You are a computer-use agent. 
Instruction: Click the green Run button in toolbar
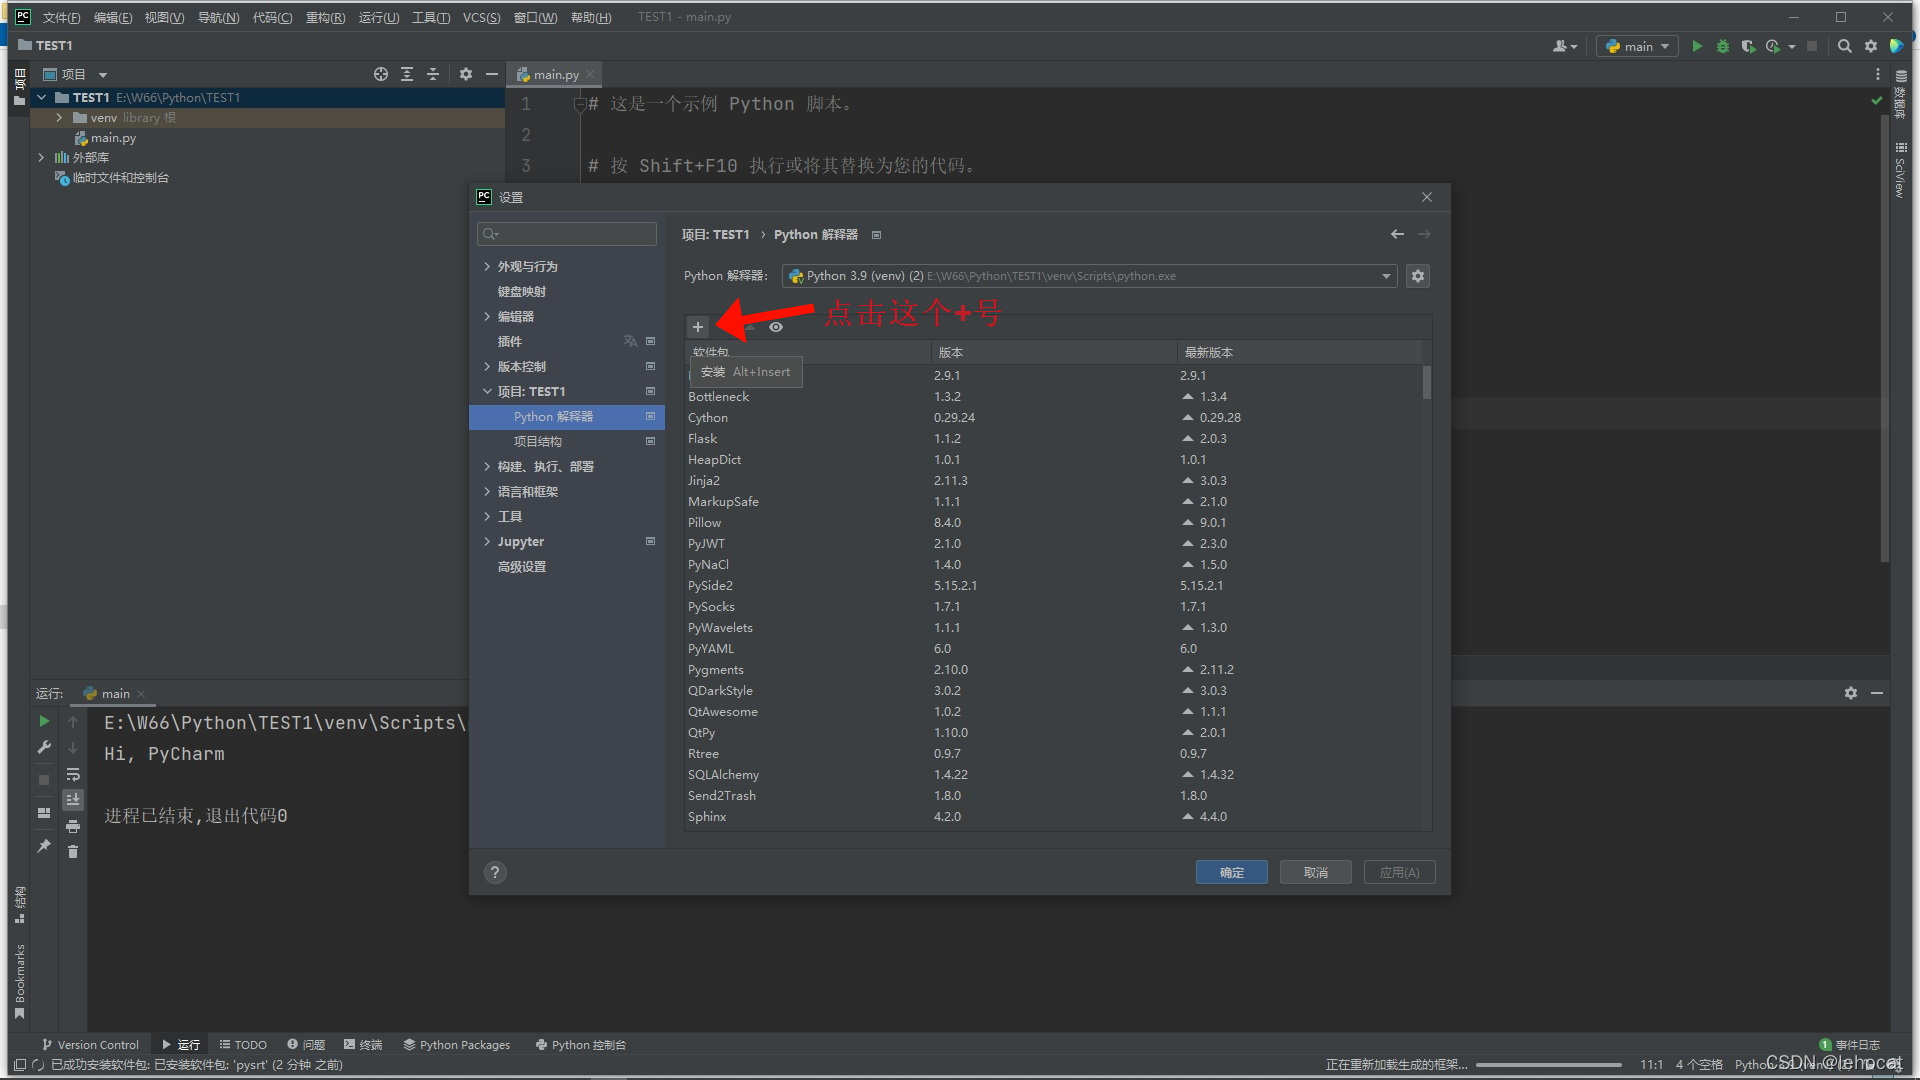pyautogui.click(x=1697, y=46)
